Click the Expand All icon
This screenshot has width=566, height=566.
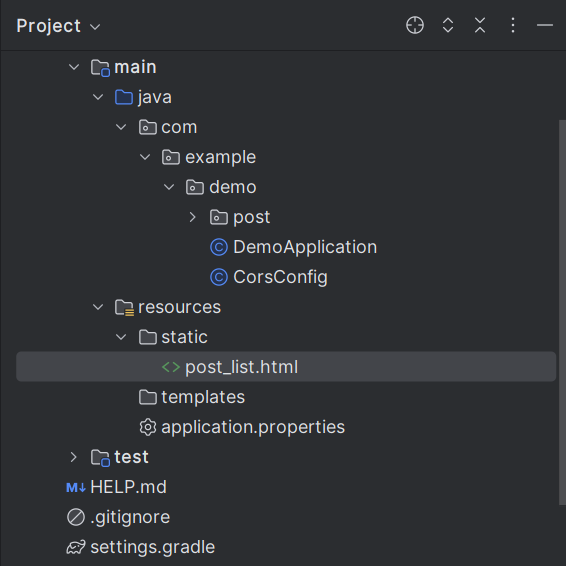coord(448,25)
